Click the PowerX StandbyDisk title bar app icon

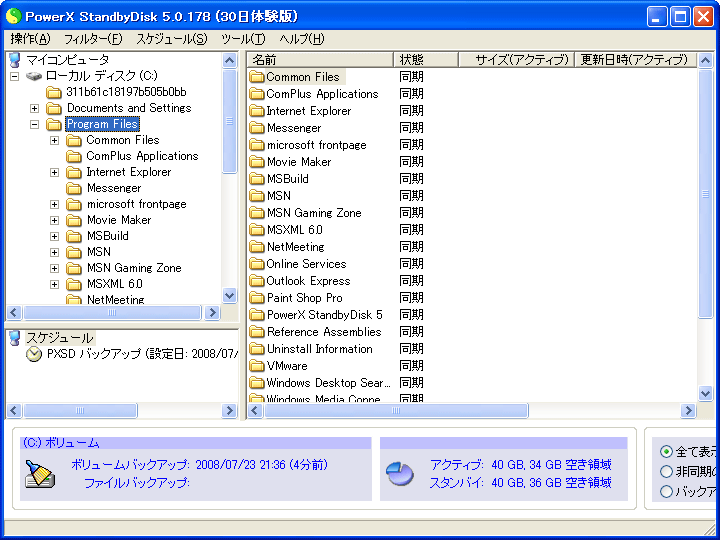point(14,17)
